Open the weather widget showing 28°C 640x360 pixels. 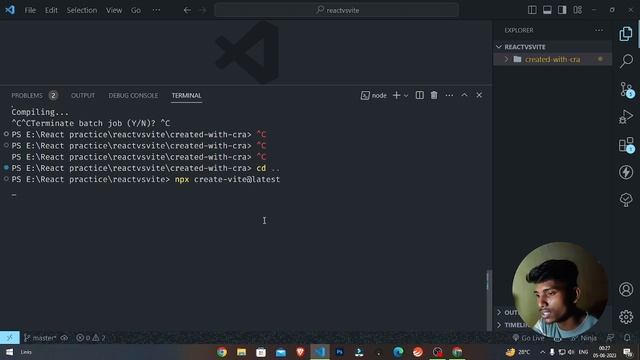(518, 352)
